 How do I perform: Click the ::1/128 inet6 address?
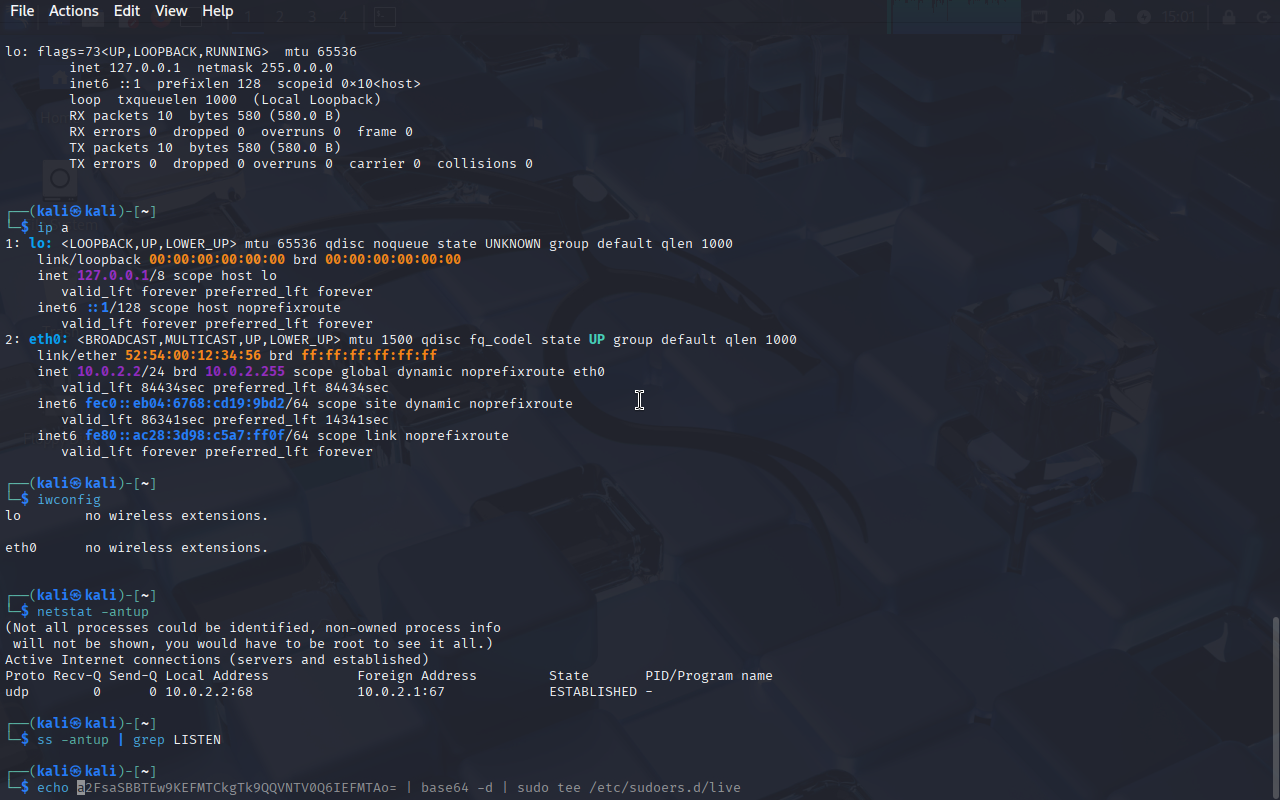113,308
